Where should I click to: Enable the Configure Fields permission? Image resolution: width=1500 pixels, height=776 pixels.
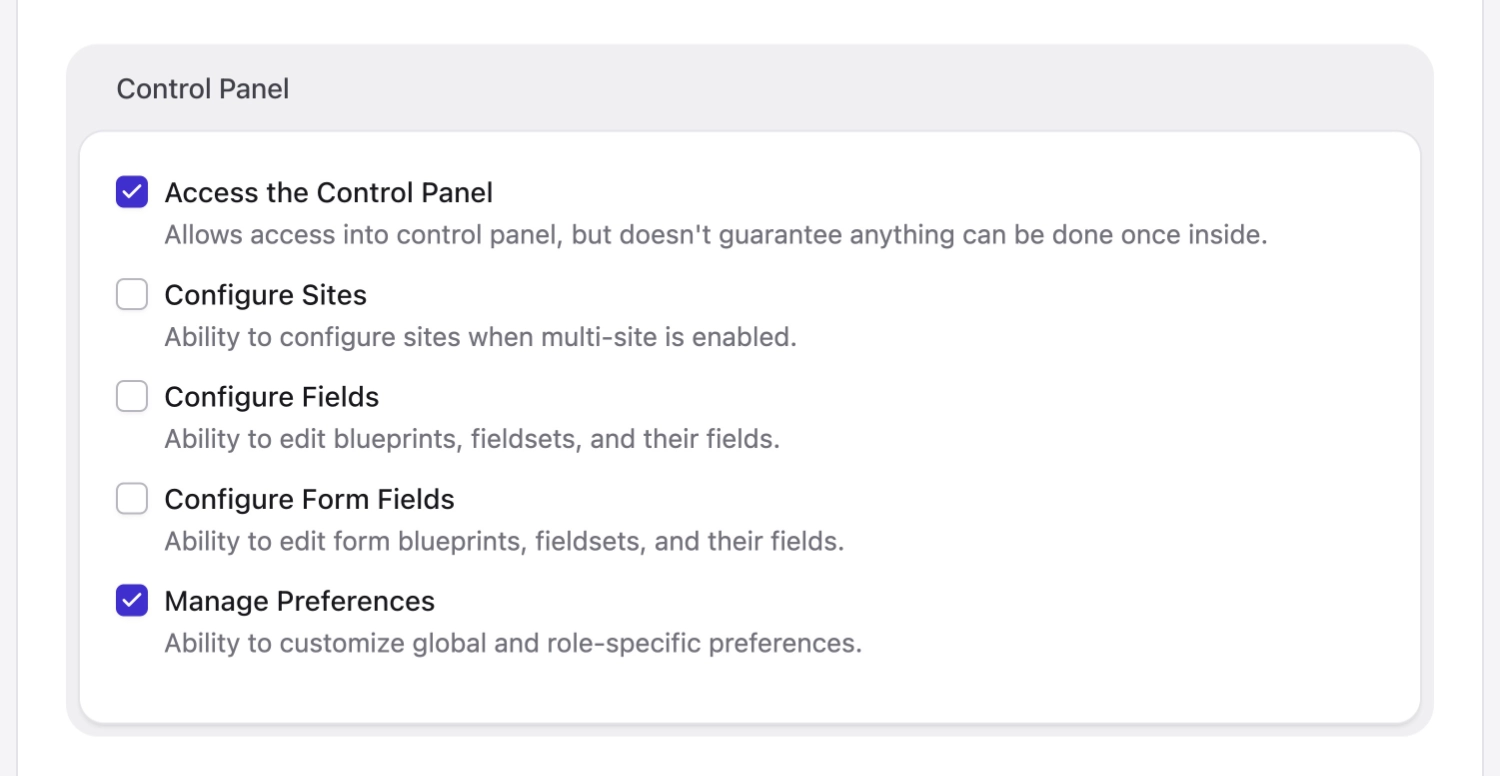point(131,396)
